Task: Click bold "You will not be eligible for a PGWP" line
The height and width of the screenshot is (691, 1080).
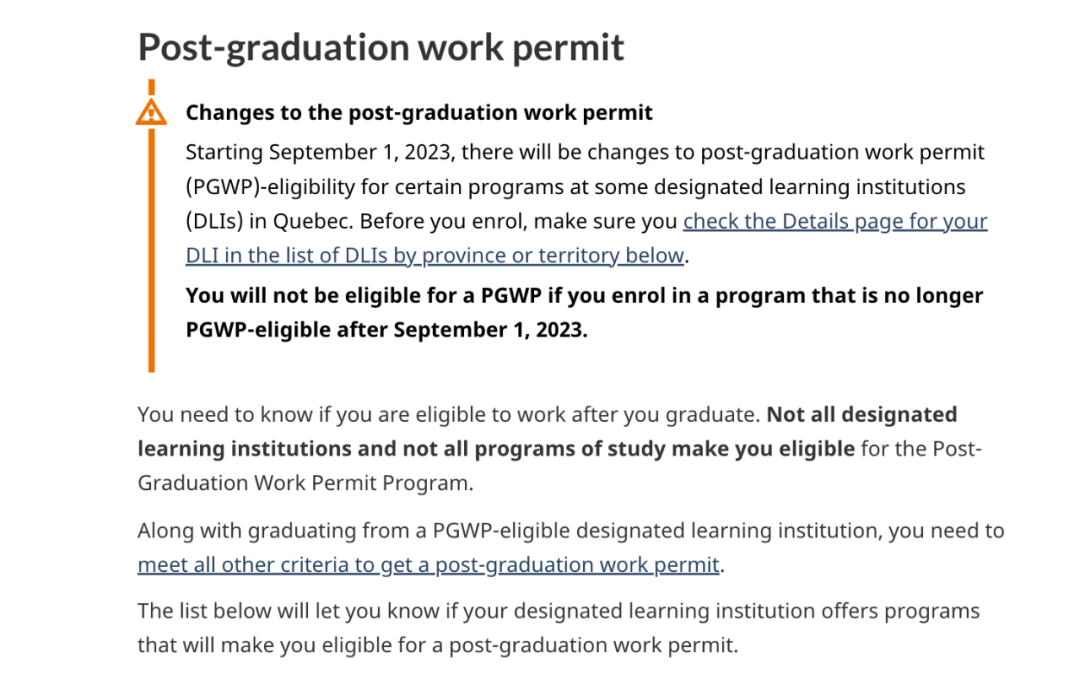Action: point(584,296)
